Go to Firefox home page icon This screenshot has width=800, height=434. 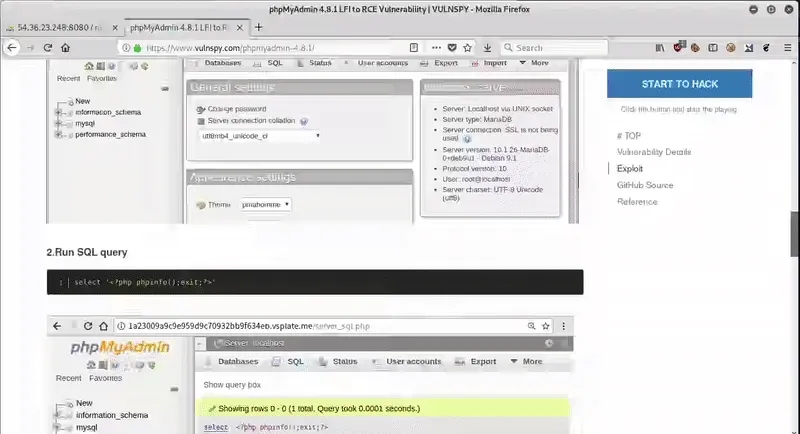[66, 47]
